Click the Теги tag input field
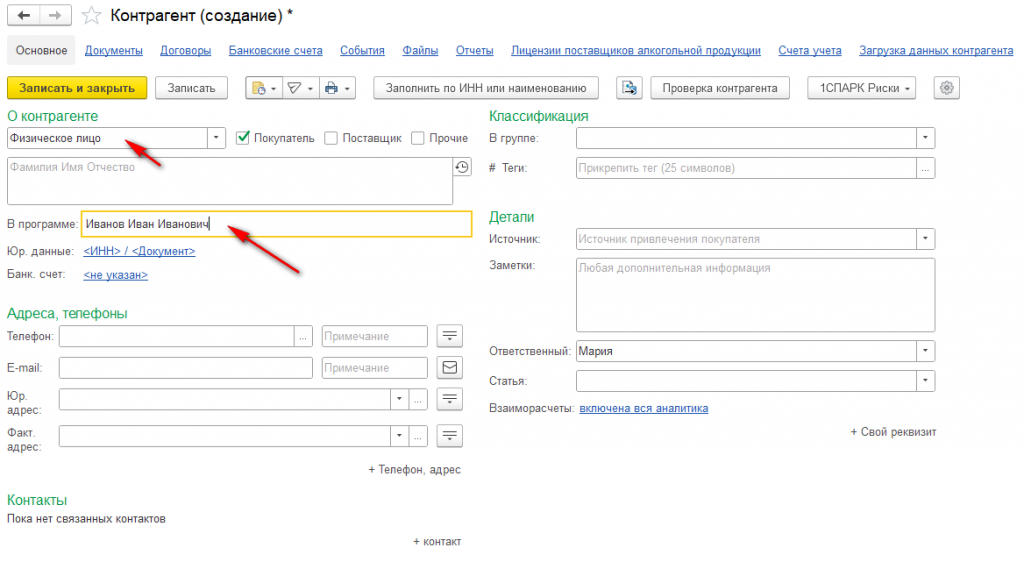 click(746, 168)
